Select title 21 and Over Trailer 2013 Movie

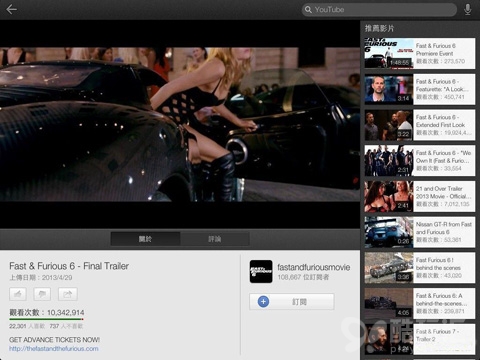pyautogui.click(x=443, y=192)
